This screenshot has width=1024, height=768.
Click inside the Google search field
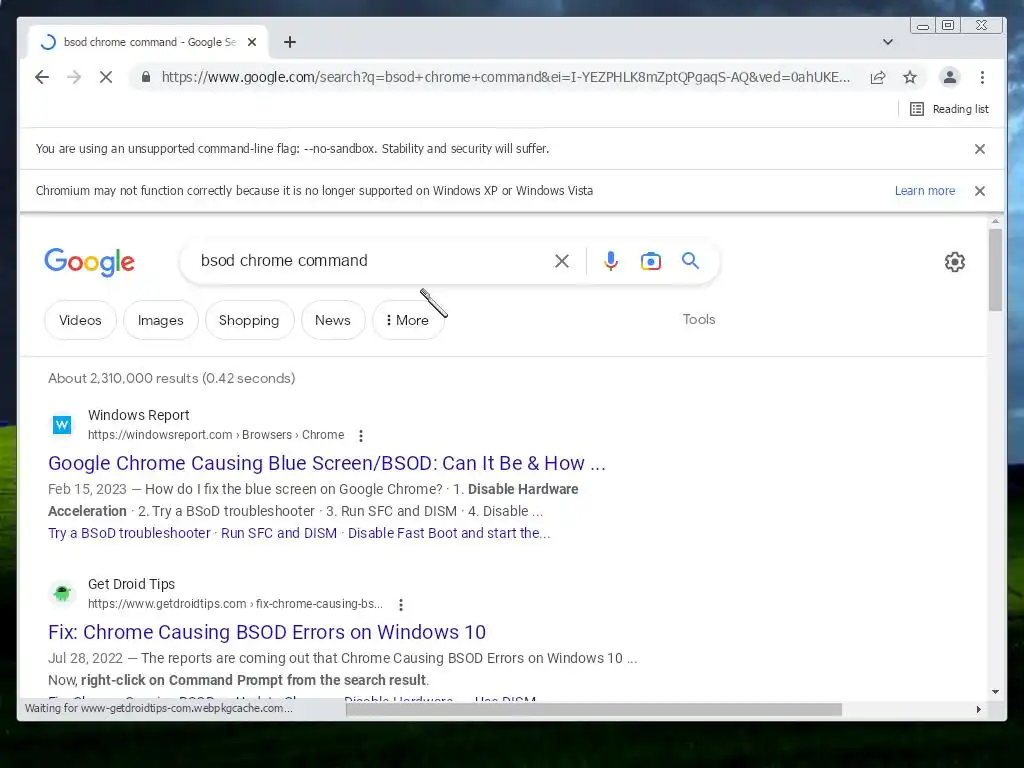tap(372, 261)
